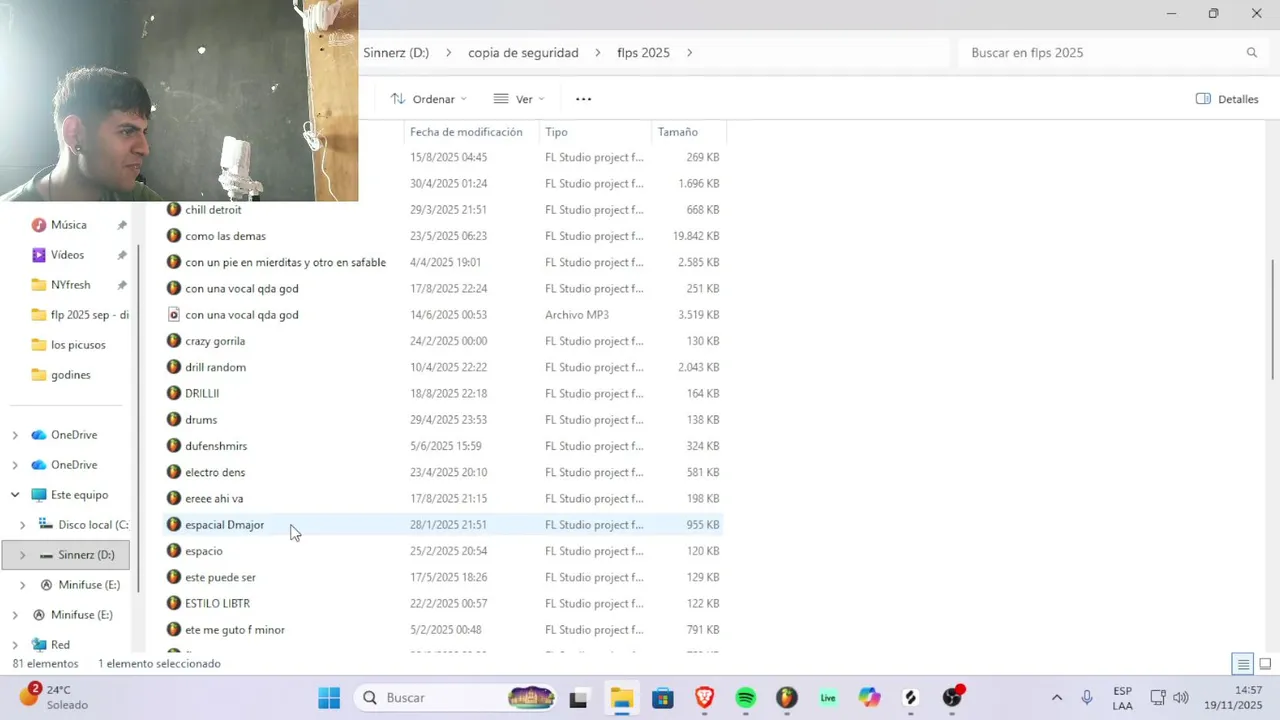Open Copilot from taskbar
The height and width of the screenshot is (720, 1280).
tap(869, 698)
